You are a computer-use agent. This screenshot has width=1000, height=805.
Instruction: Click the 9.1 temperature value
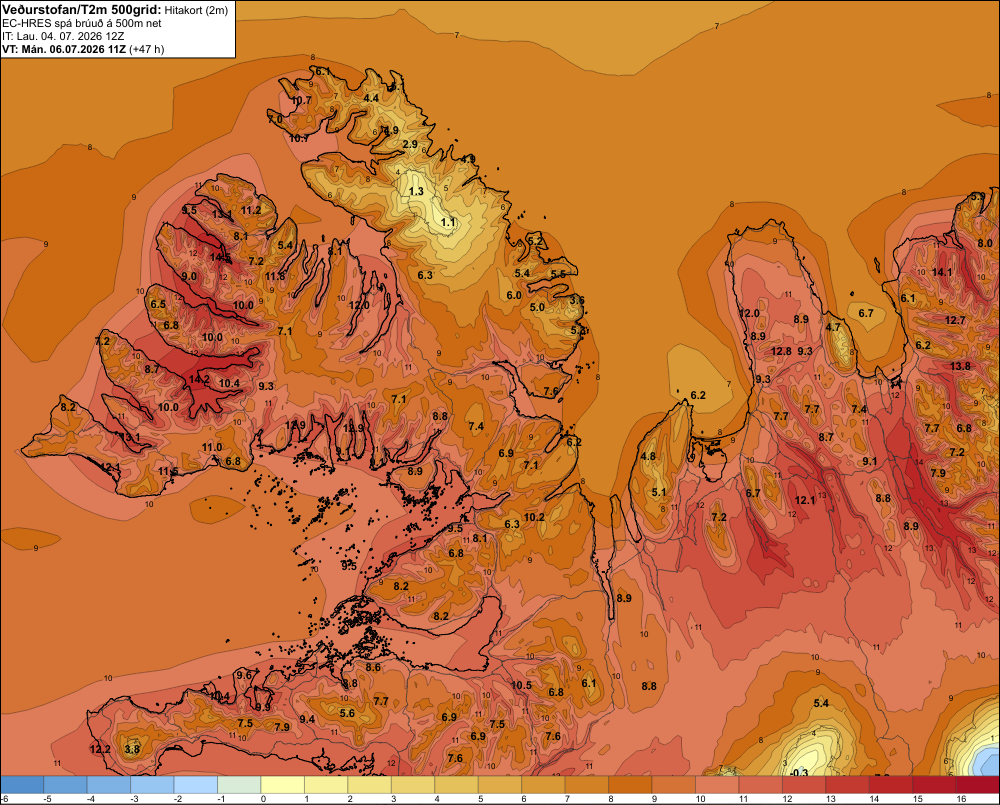(x=869, y=461)
